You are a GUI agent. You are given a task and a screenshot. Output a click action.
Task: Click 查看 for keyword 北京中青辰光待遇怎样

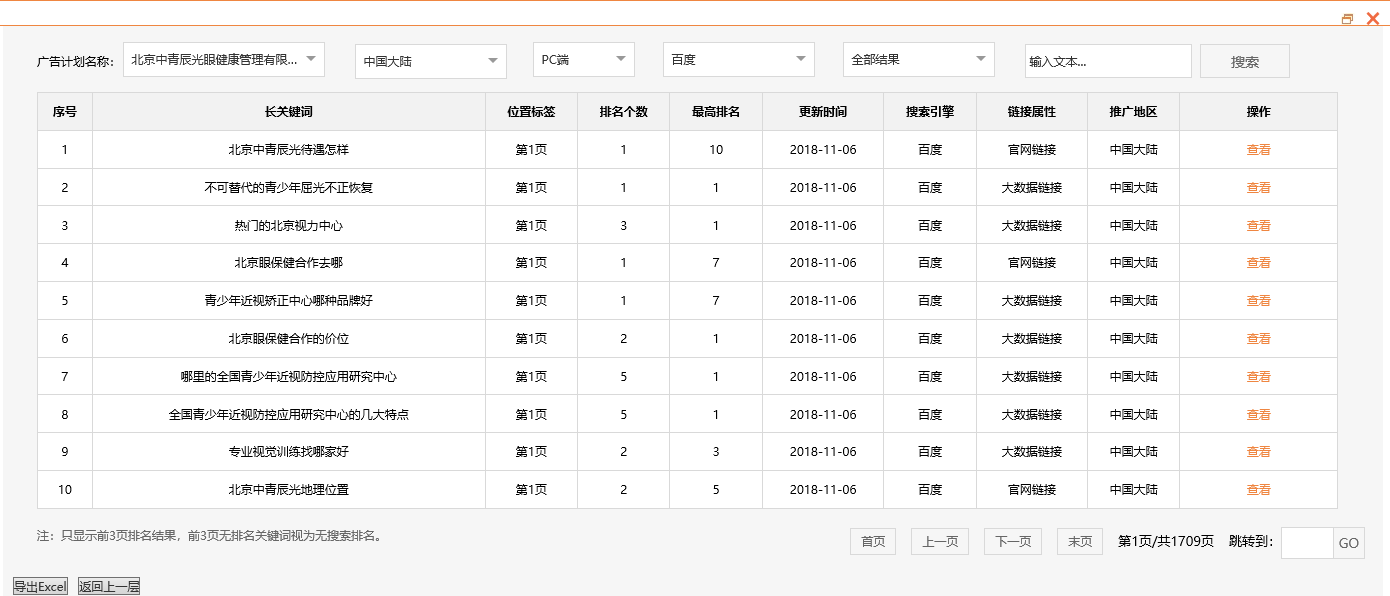click(1258, 148)
